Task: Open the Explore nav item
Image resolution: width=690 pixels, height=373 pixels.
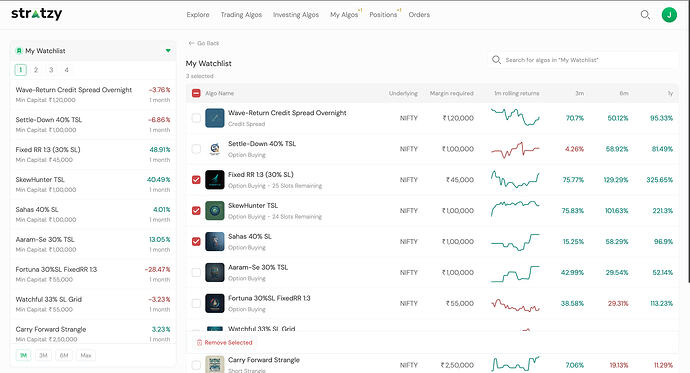Action: 198,15
